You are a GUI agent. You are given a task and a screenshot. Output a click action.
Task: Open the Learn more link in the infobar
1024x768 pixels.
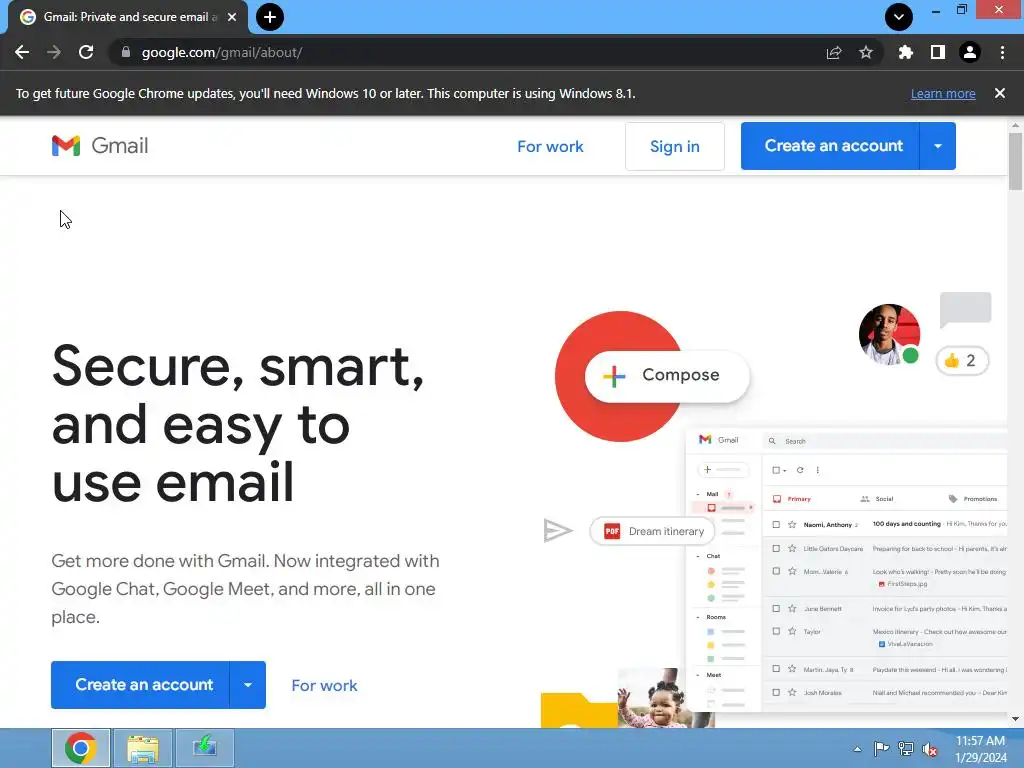943,93
